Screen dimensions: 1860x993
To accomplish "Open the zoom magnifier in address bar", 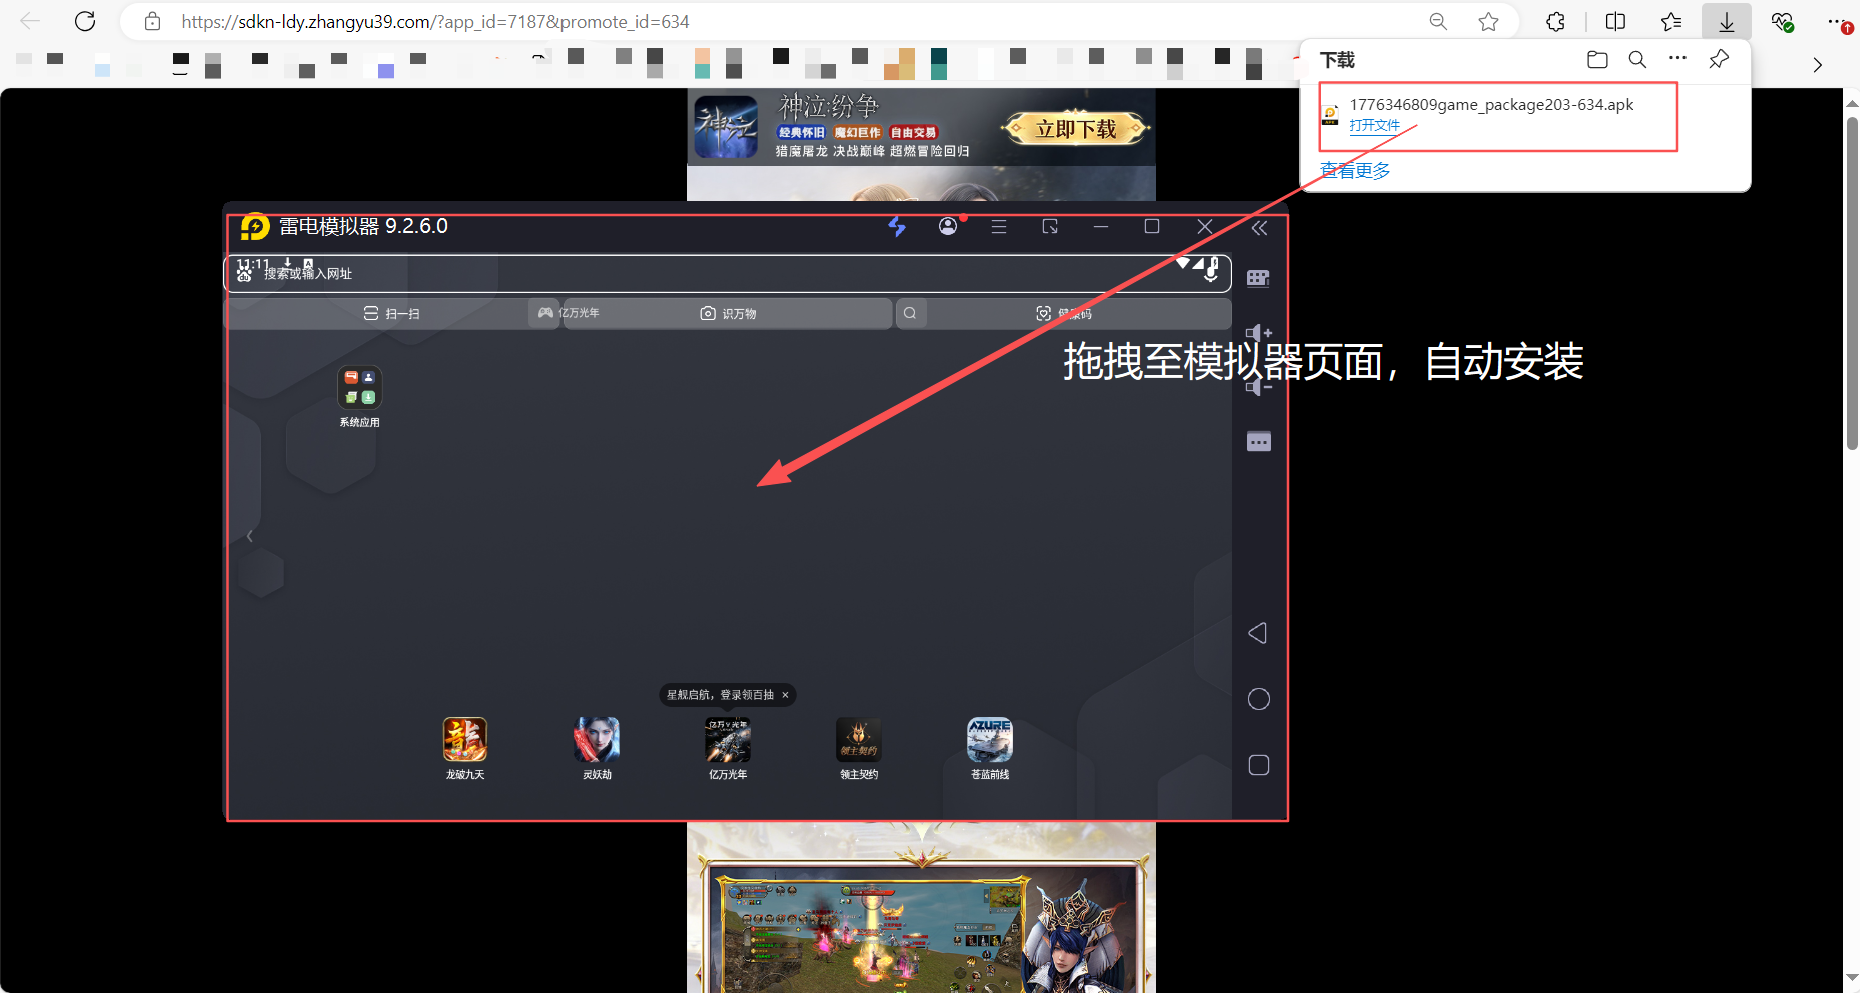I will click(1438, 21).
